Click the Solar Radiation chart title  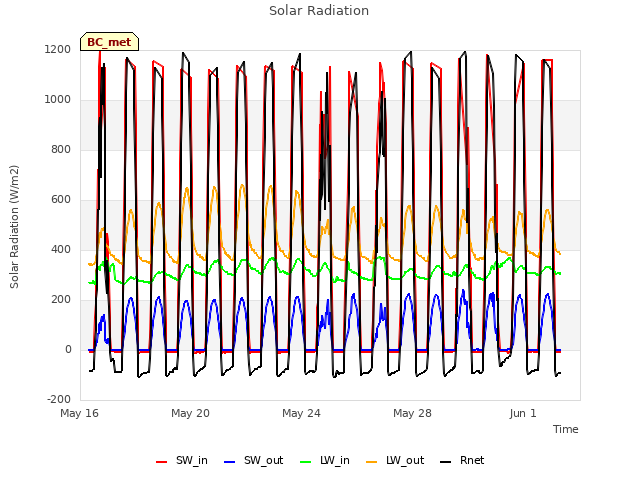pyautogui.click(x=319, y=11)
